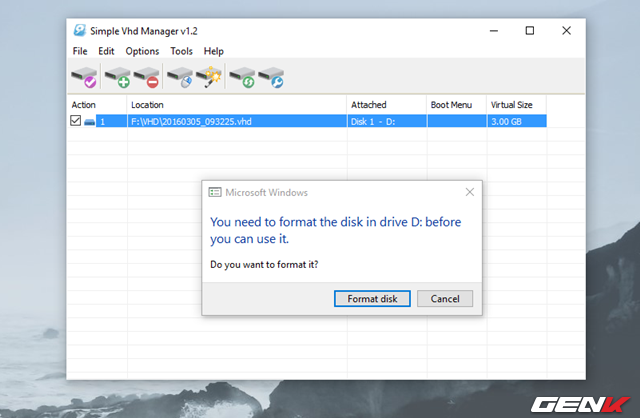Open the Tools menu
This screenshot has width=640, height=418.
coord(181,51)
